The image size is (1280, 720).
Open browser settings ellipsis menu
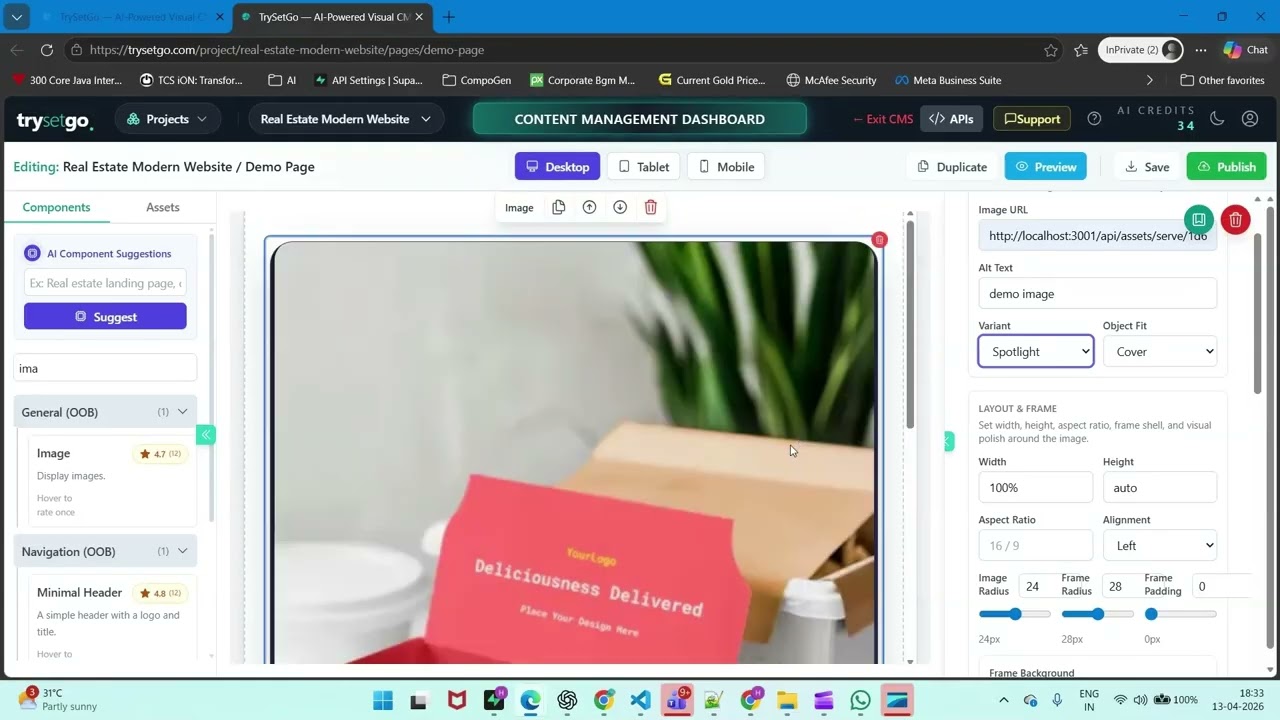[x=1201, y=50]
